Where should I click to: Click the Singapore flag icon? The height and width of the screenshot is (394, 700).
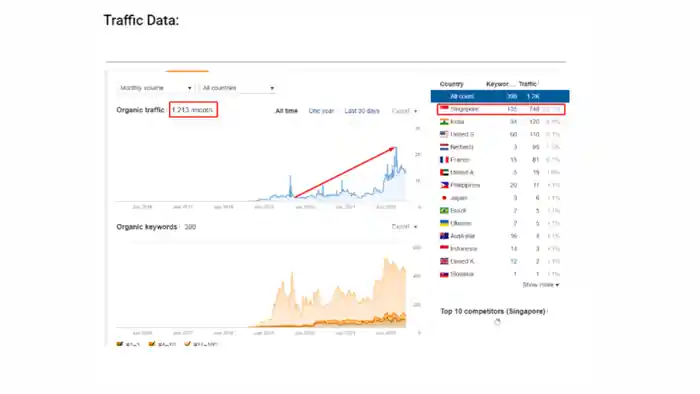[x=444, y=108]
